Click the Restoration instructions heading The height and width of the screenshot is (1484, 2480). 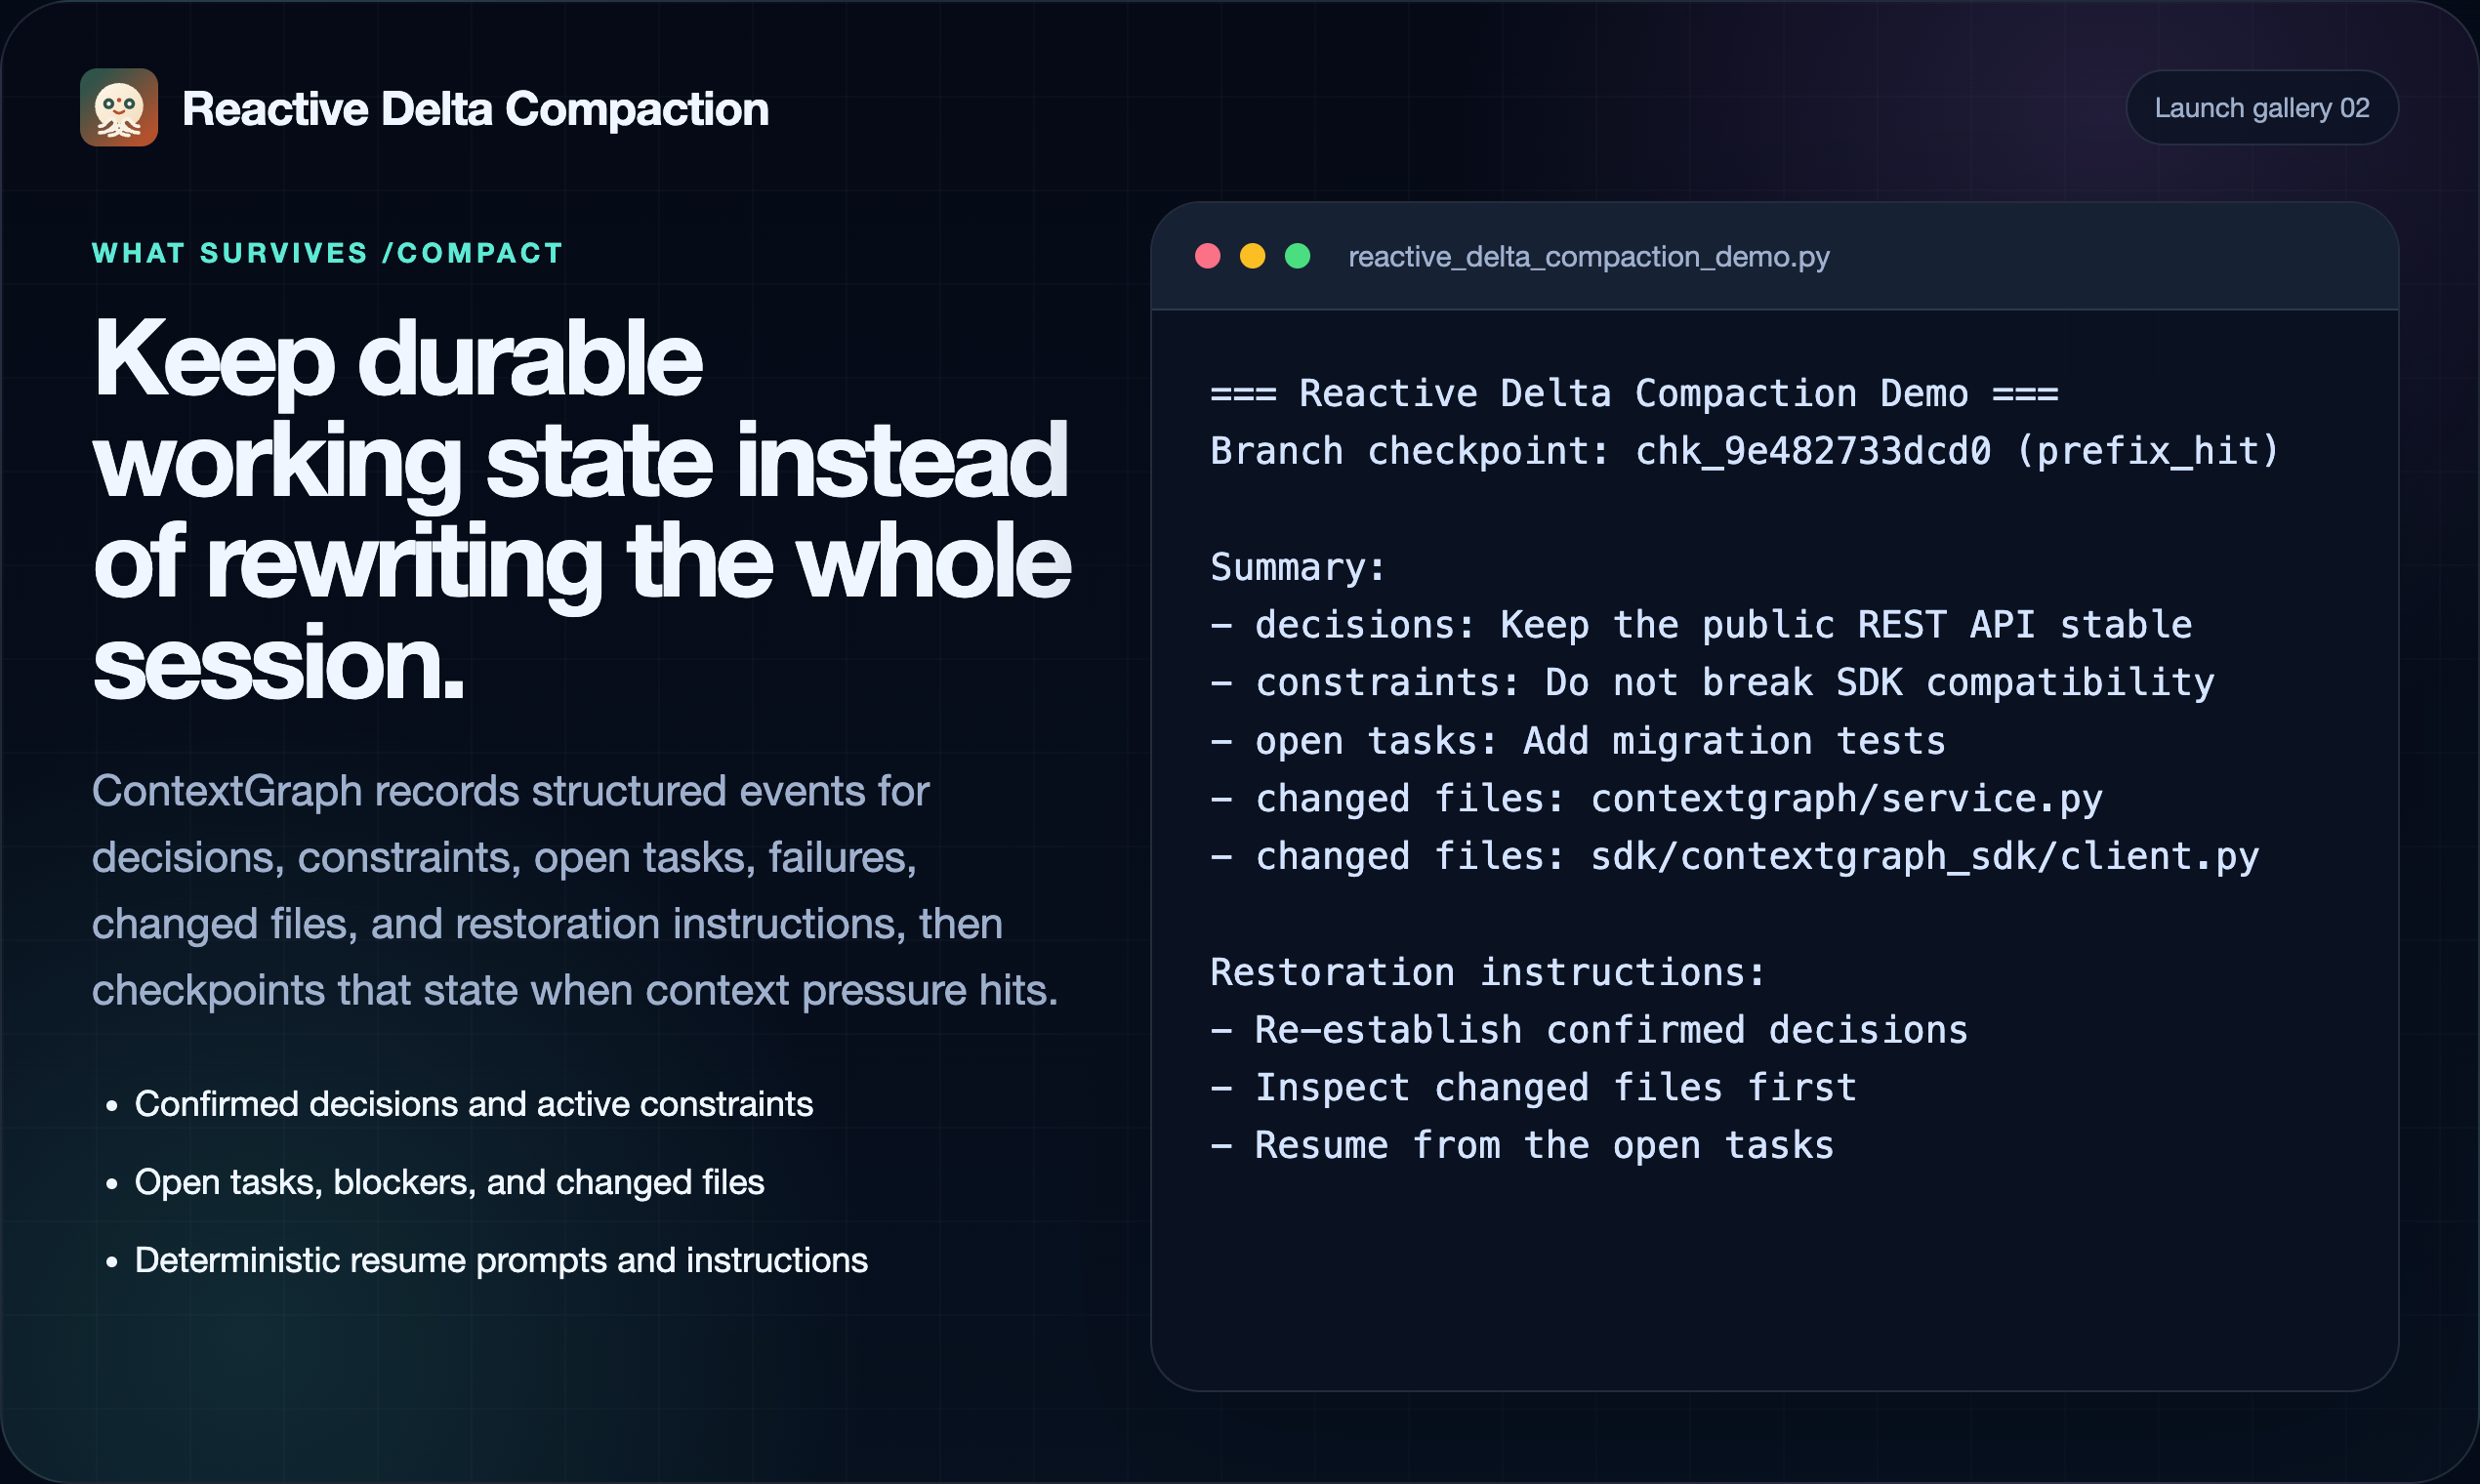coord(1487,971)
